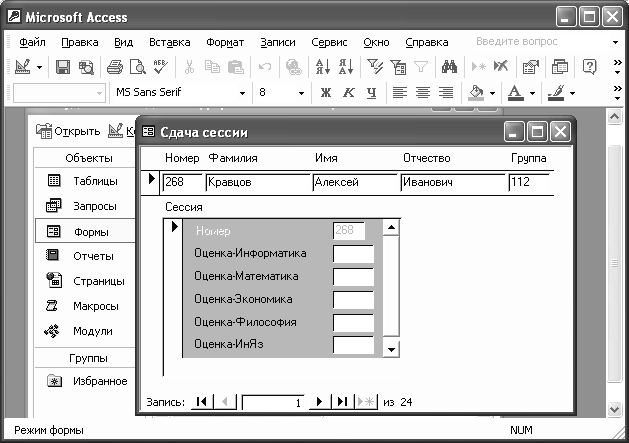Click the Help question mark icon
The image size is (629, 443).
pos(589,67)
